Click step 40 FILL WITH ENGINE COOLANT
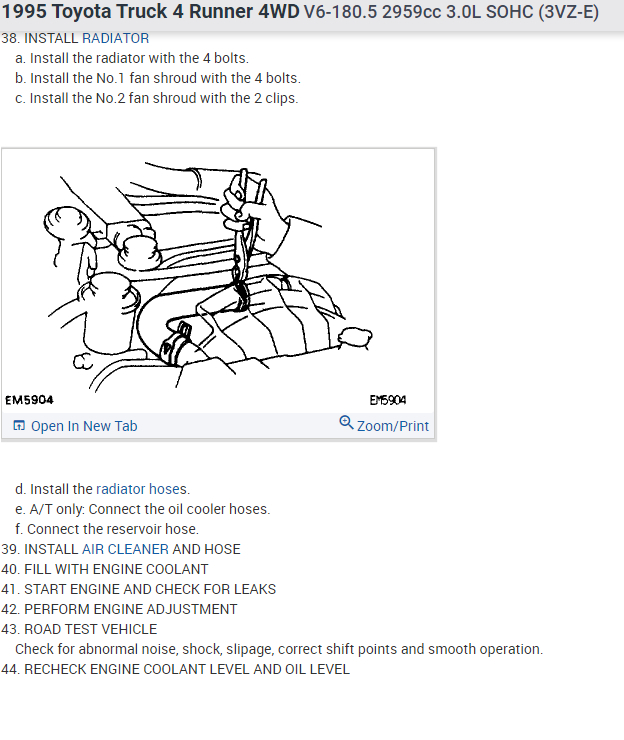This screenshot has width=624, height=740. tap(105, 569)
